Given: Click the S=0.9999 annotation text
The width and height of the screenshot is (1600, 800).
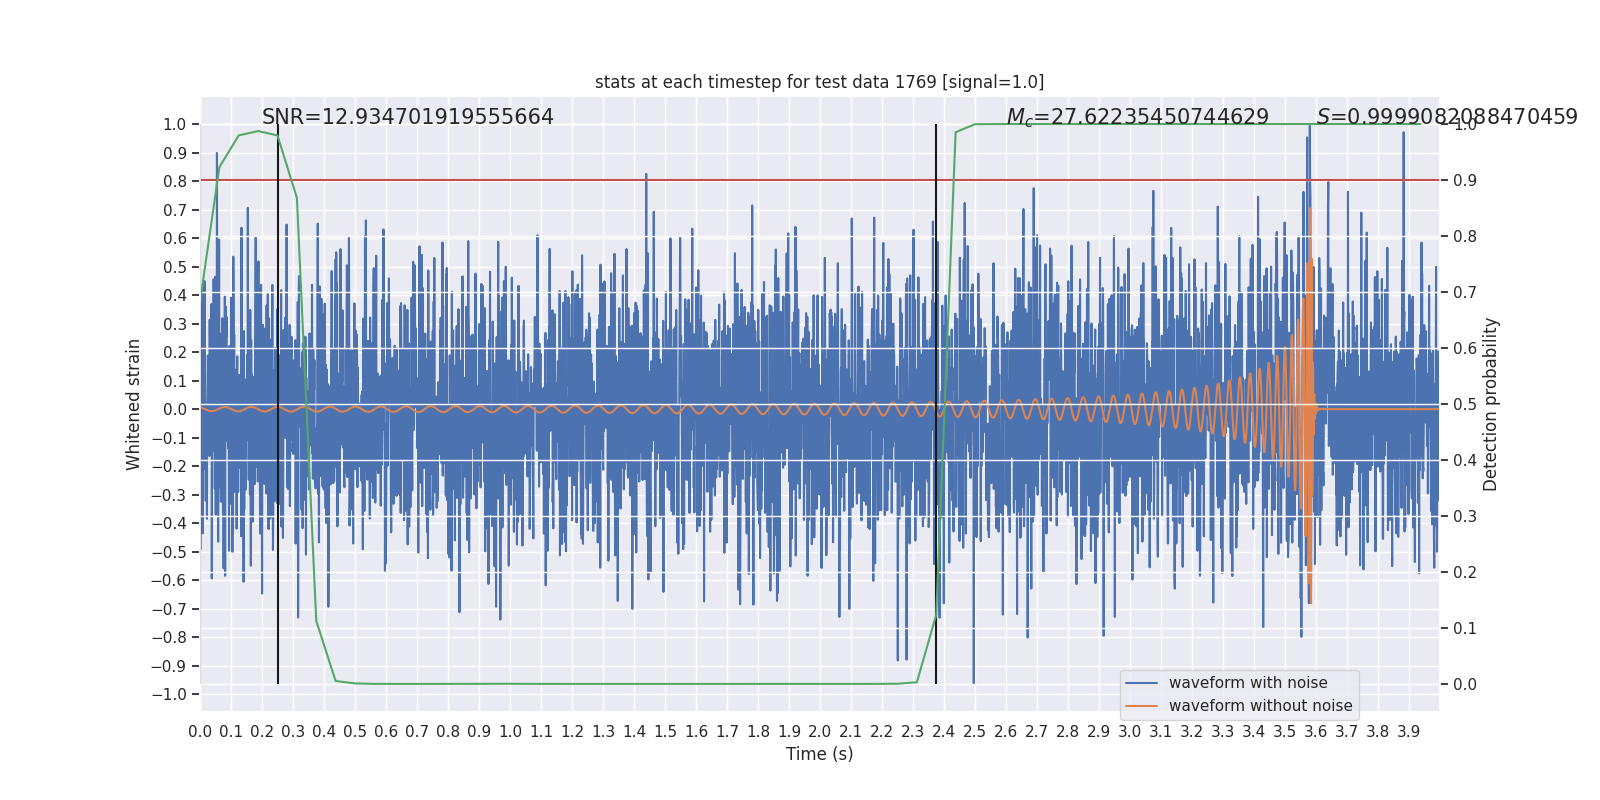Looking at the screenshot, I should point(1446,117).
